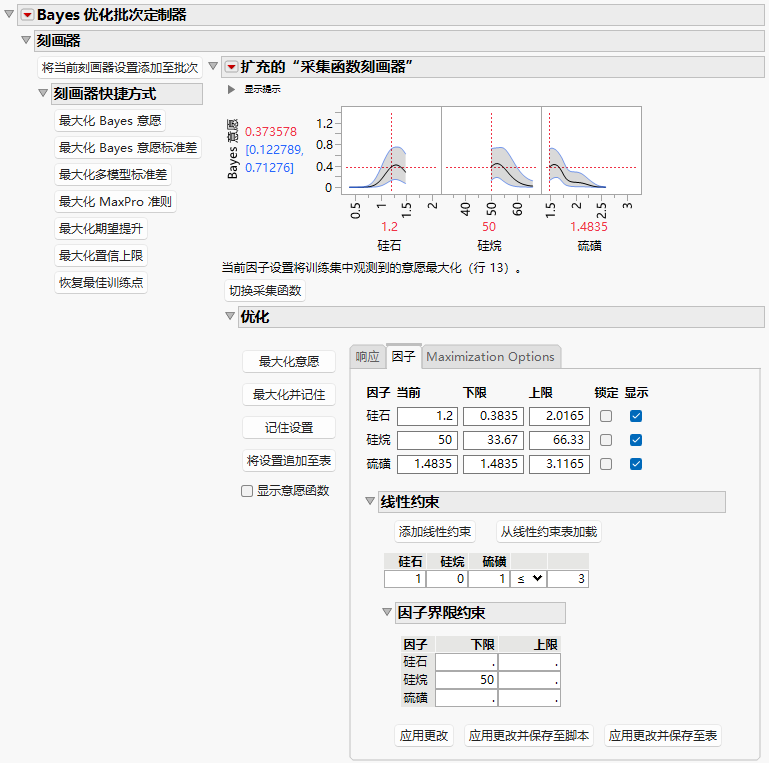Click linear constraint right-hand value 3
Screen dimensions: 769x763
pos(568,579)
